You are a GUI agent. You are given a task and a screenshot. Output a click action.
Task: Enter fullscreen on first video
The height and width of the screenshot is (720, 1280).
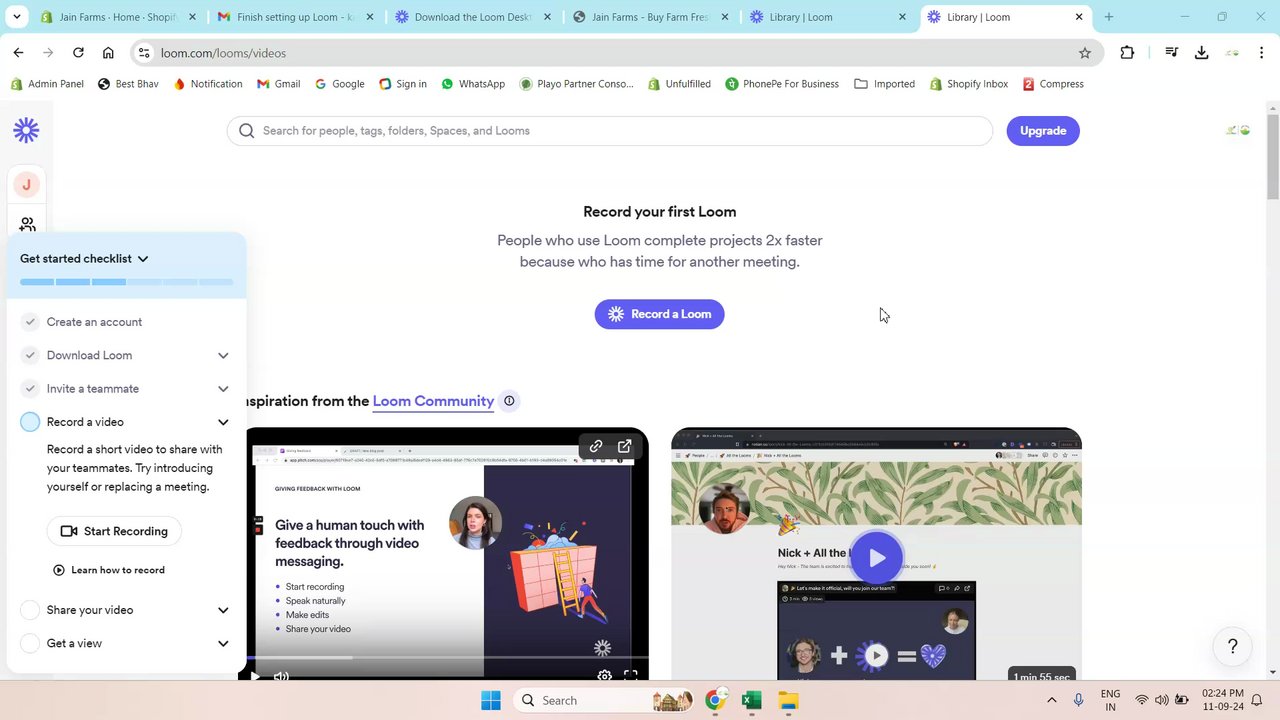point(631,676)
